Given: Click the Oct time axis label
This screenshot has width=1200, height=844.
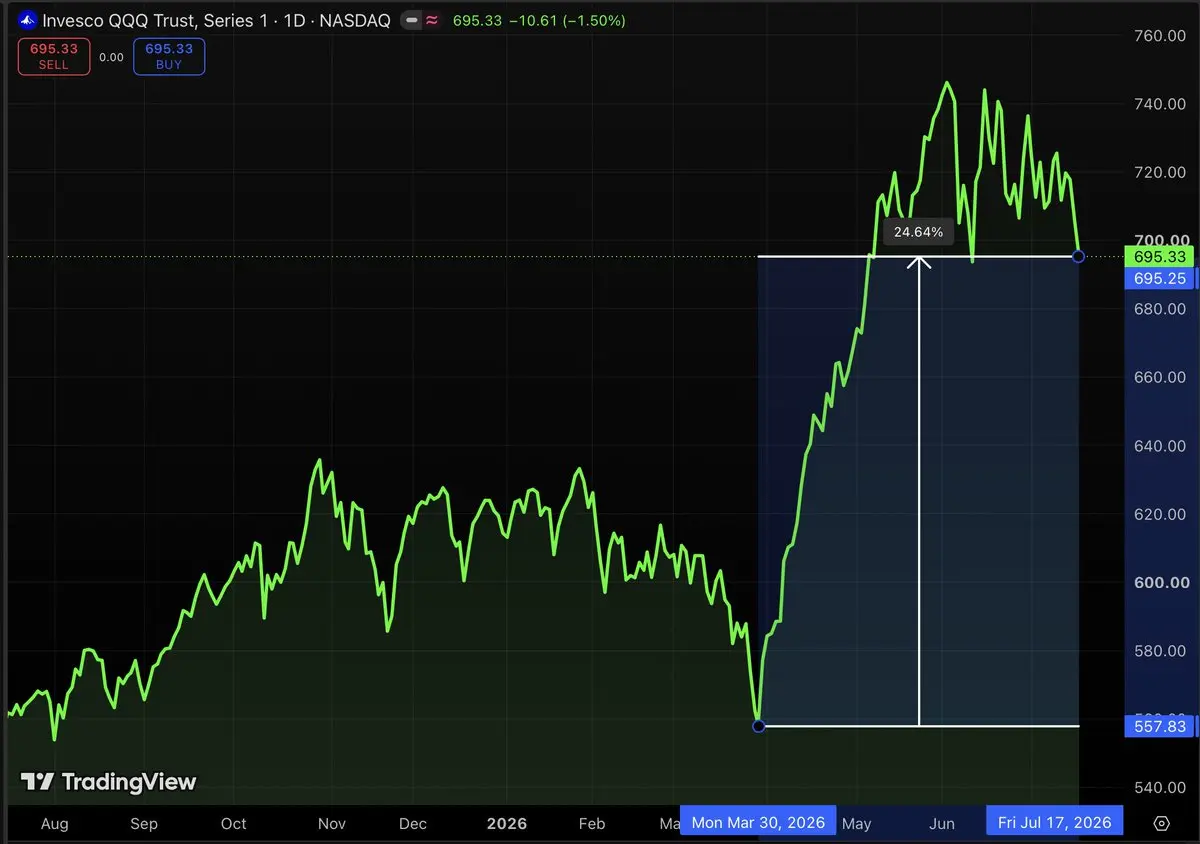Looking at the screenshot, I should tap(233, 824).
